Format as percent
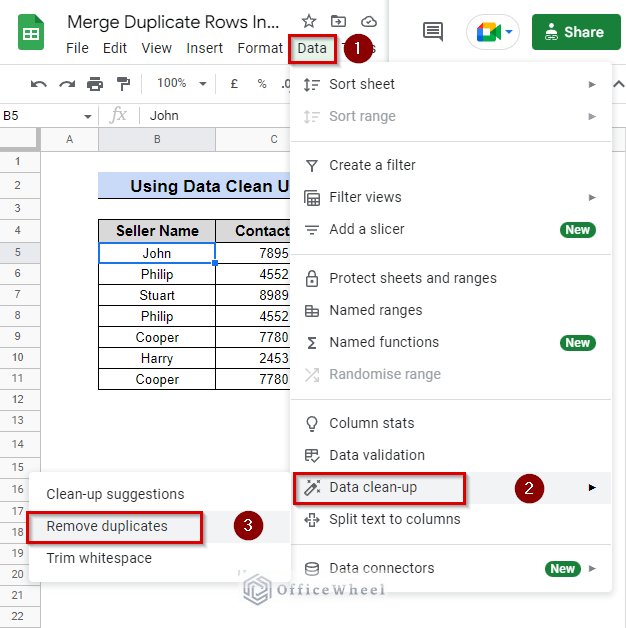The width and height of the screenshot is (626, 628). coord(262,84)
